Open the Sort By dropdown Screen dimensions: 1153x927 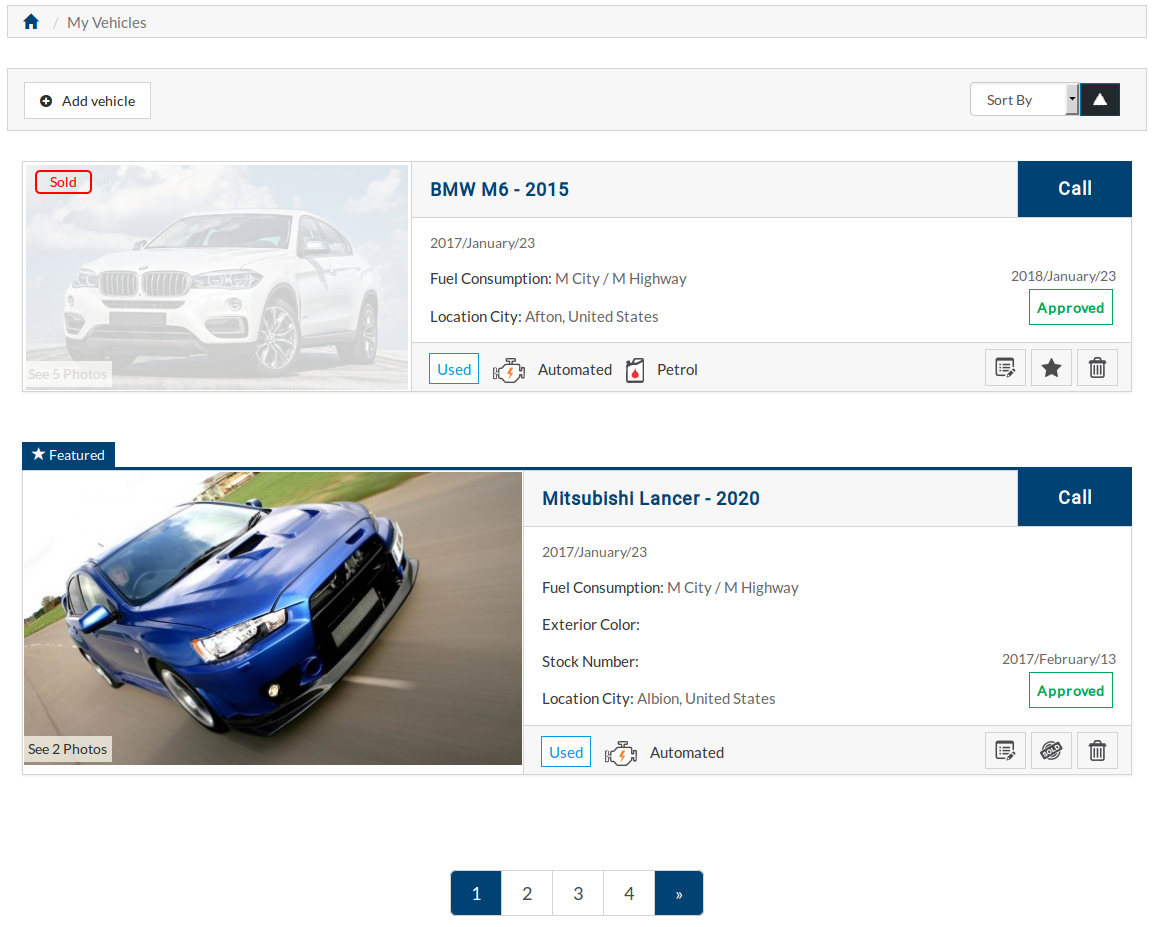coord(1024,99)
